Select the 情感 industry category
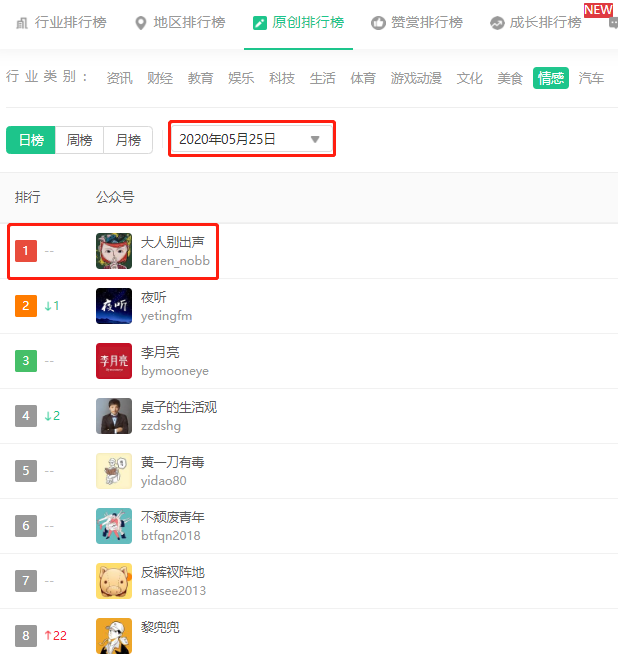Screen dimensions: 618x662 tap(551, 78)
